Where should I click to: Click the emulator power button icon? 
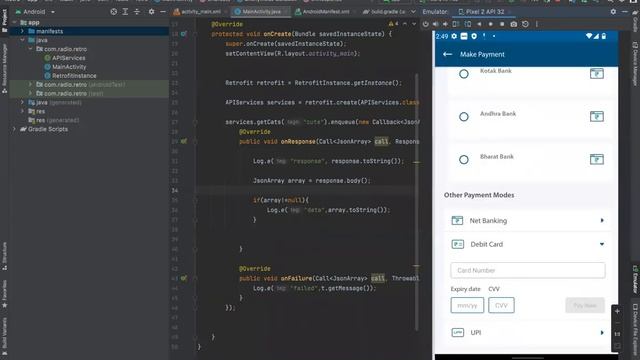425,24
